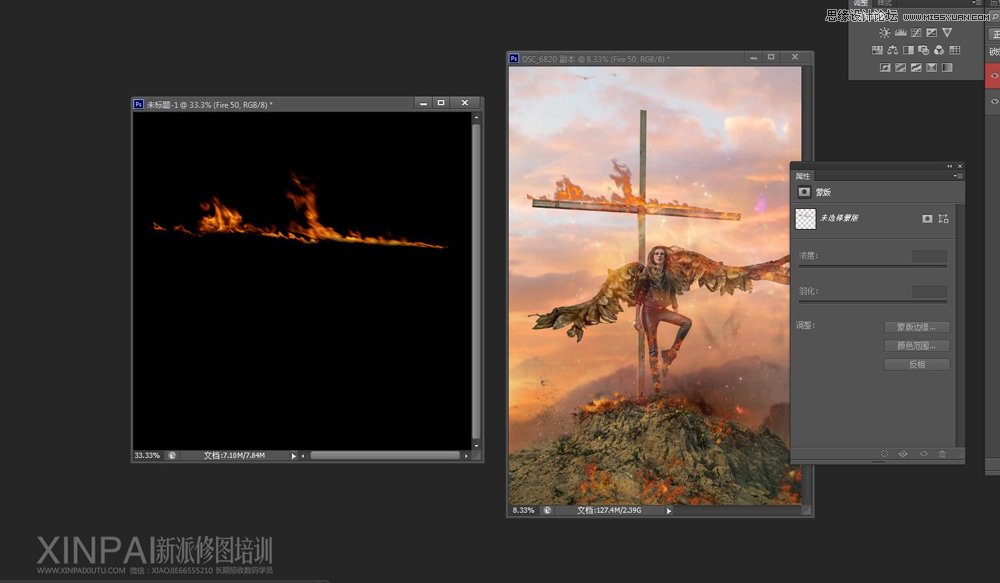Open status info arrow in 未标题-1 window
The height and width of the screenshot is (583, 1000).
click(x=293, y=456)
